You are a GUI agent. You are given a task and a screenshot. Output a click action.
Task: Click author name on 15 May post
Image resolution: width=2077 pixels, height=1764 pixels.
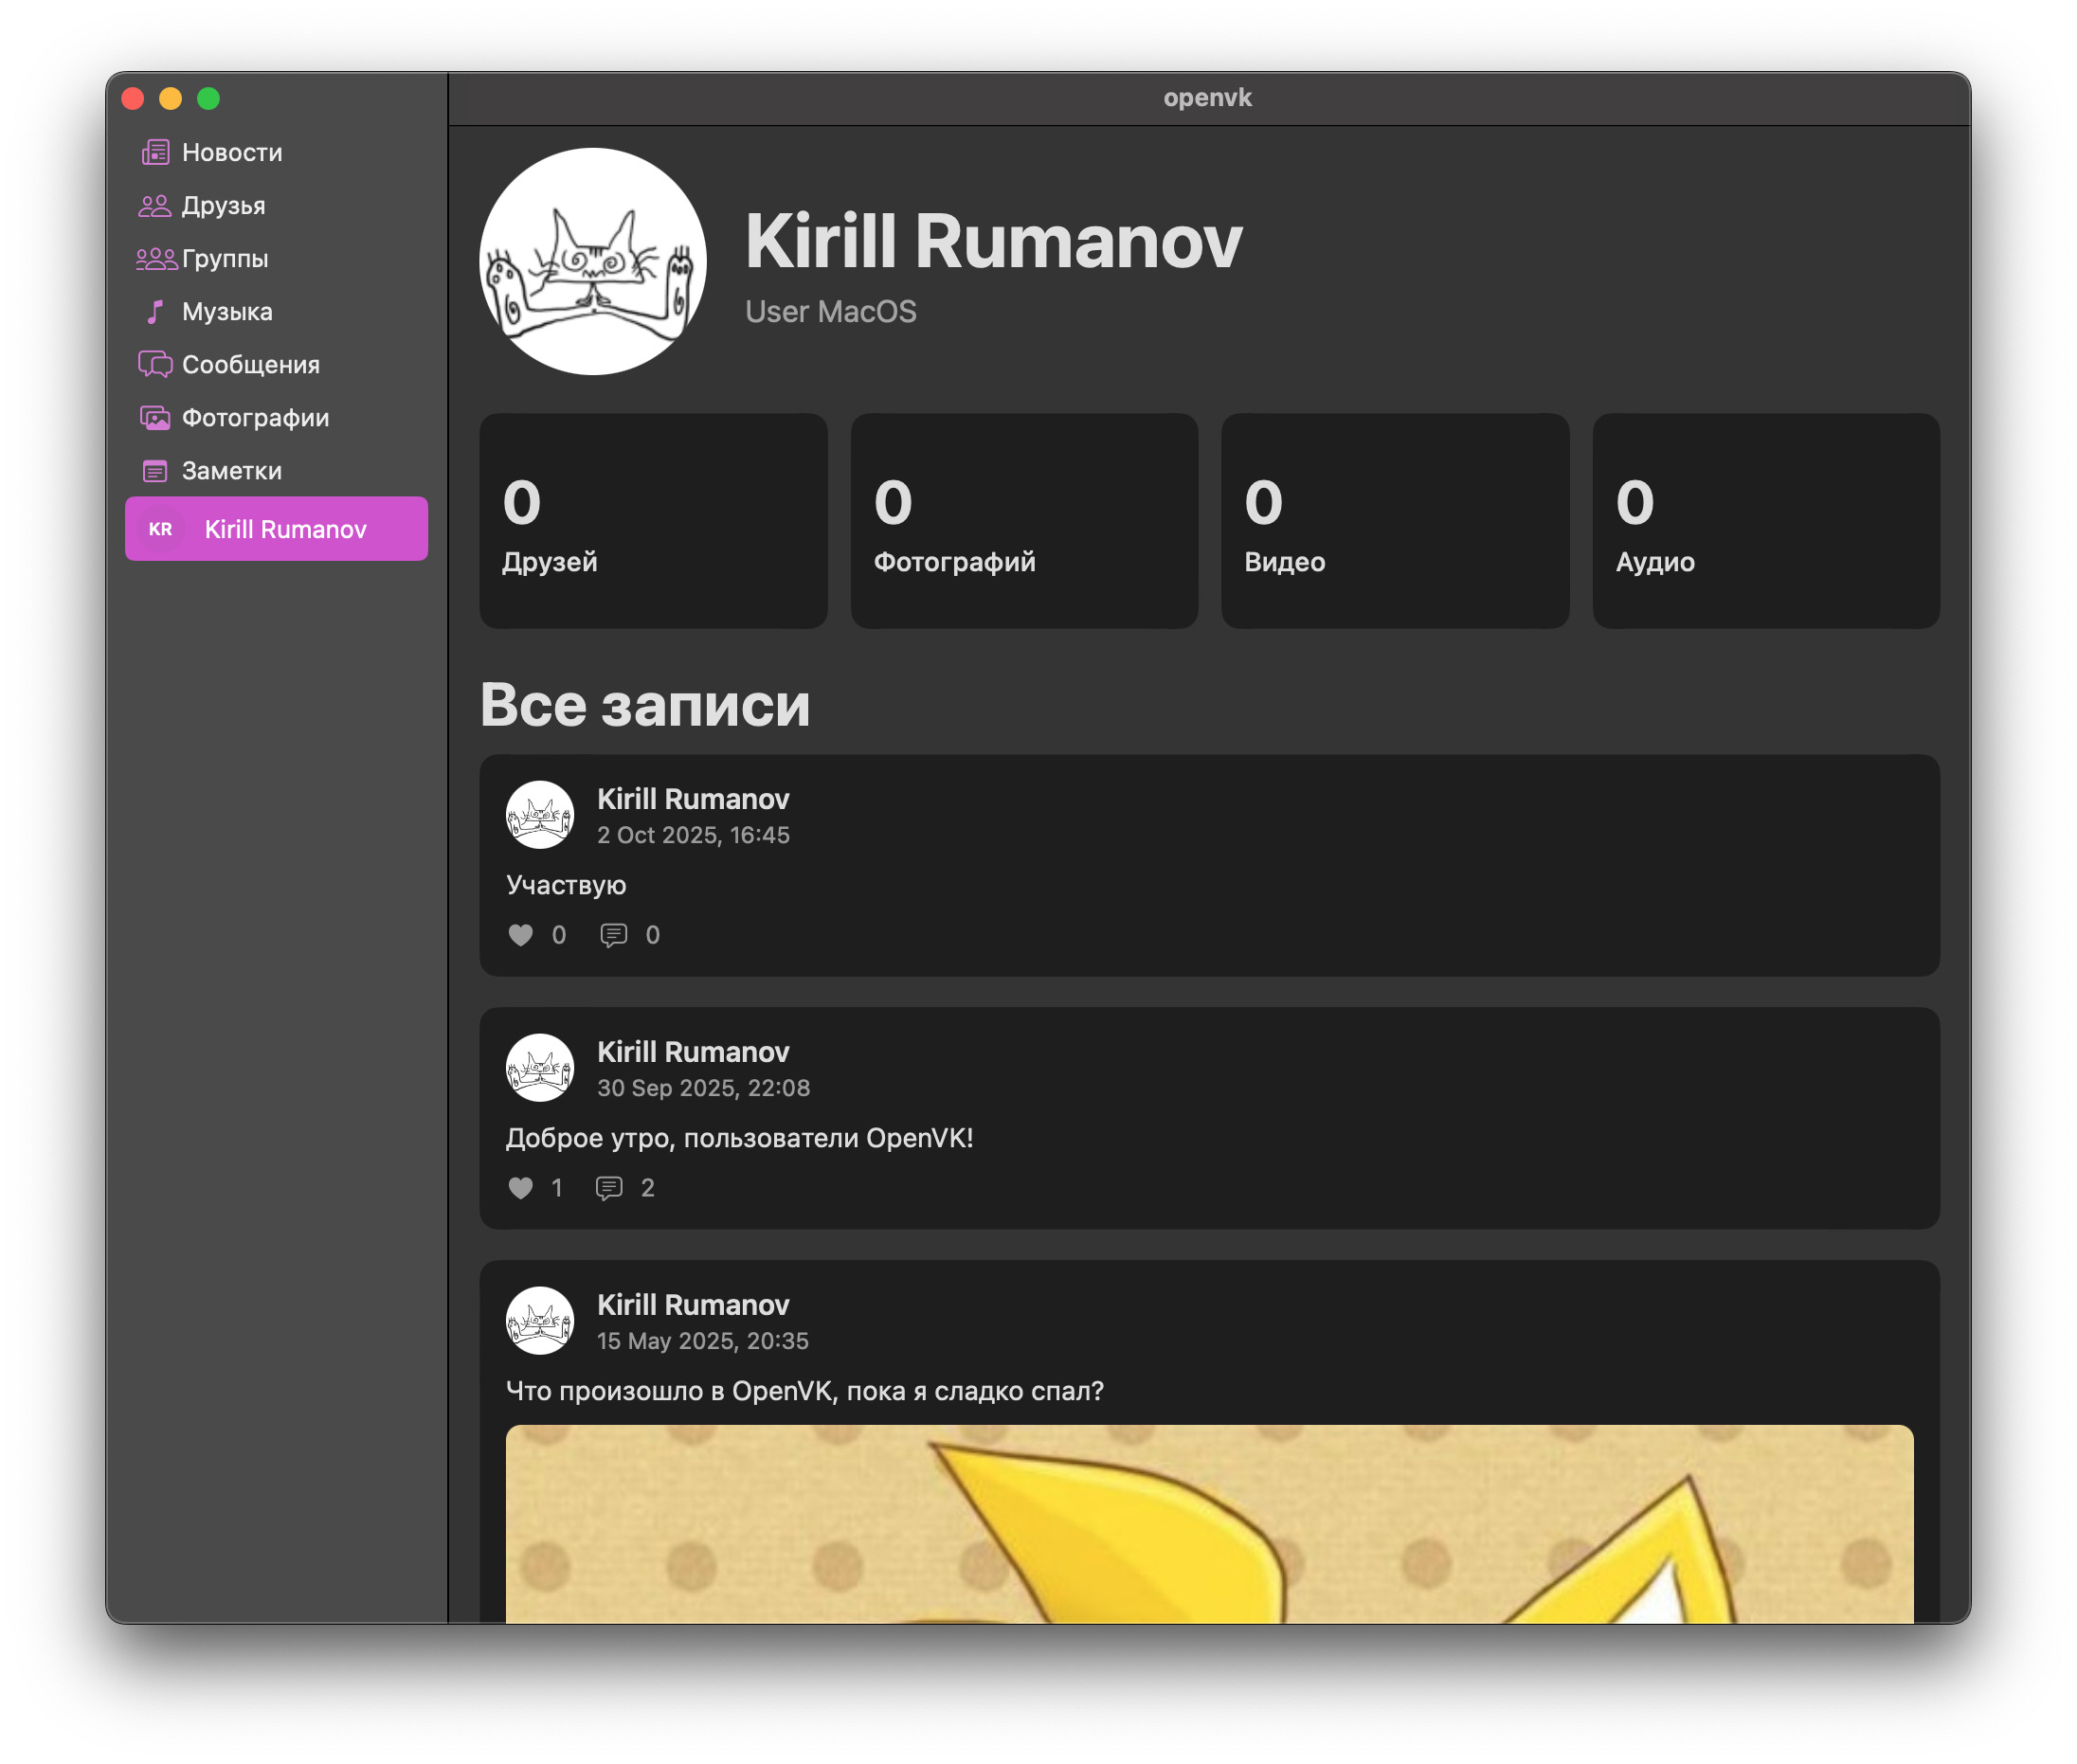coord(692,1304)
